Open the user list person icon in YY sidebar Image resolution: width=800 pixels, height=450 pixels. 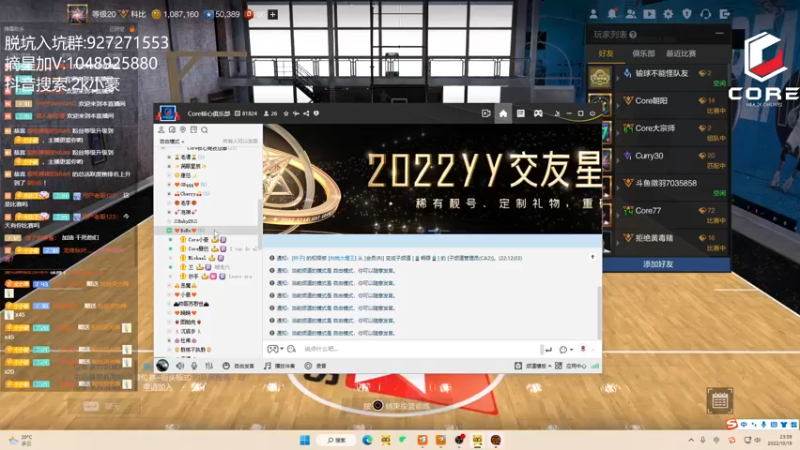pos(161,130)
